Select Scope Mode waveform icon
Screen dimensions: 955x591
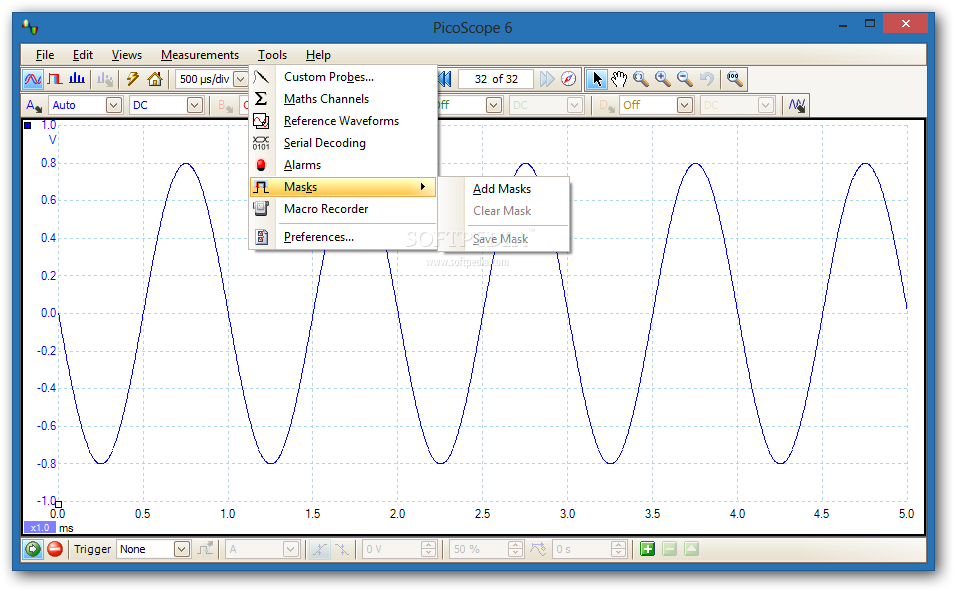33,79
